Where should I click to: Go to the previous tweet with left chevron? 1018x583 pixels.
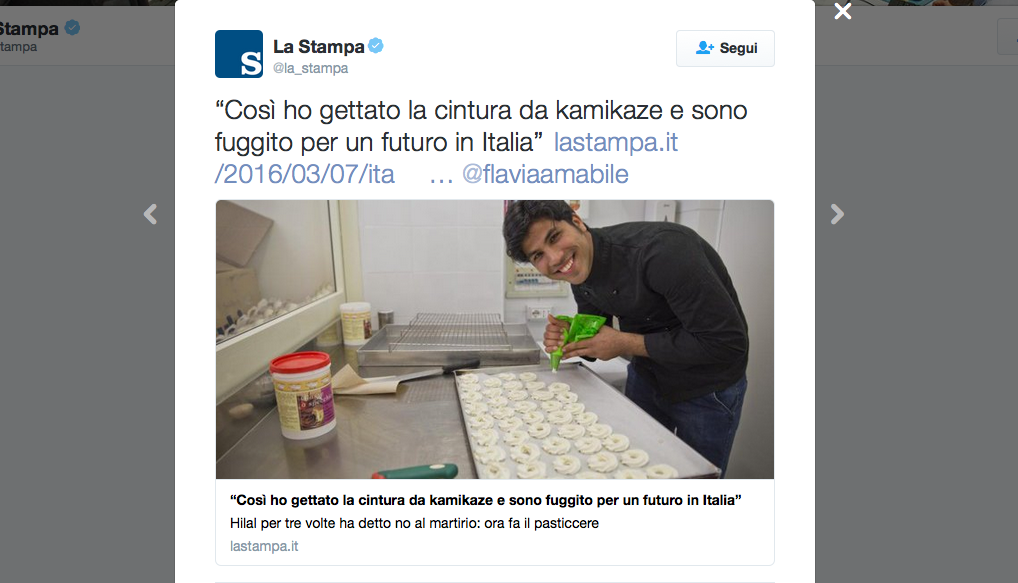pyautogui.click(x=150, y=214)
